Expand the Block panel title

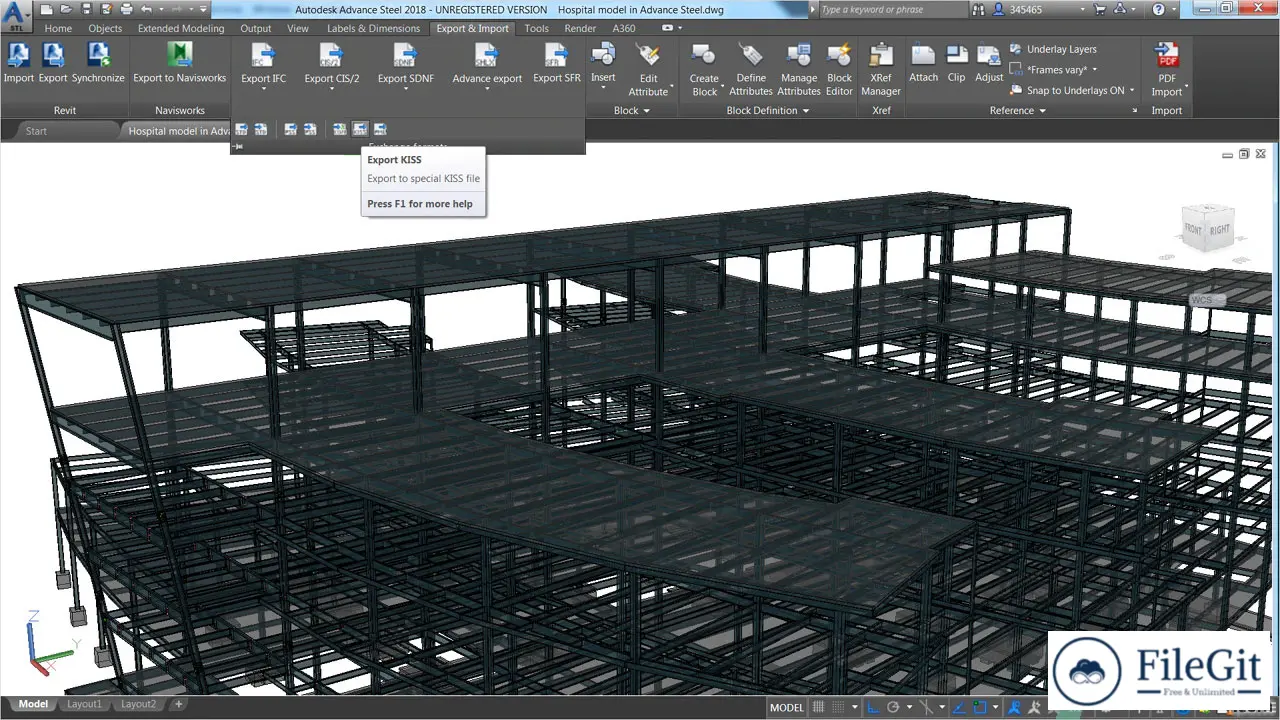click(632, 110)
